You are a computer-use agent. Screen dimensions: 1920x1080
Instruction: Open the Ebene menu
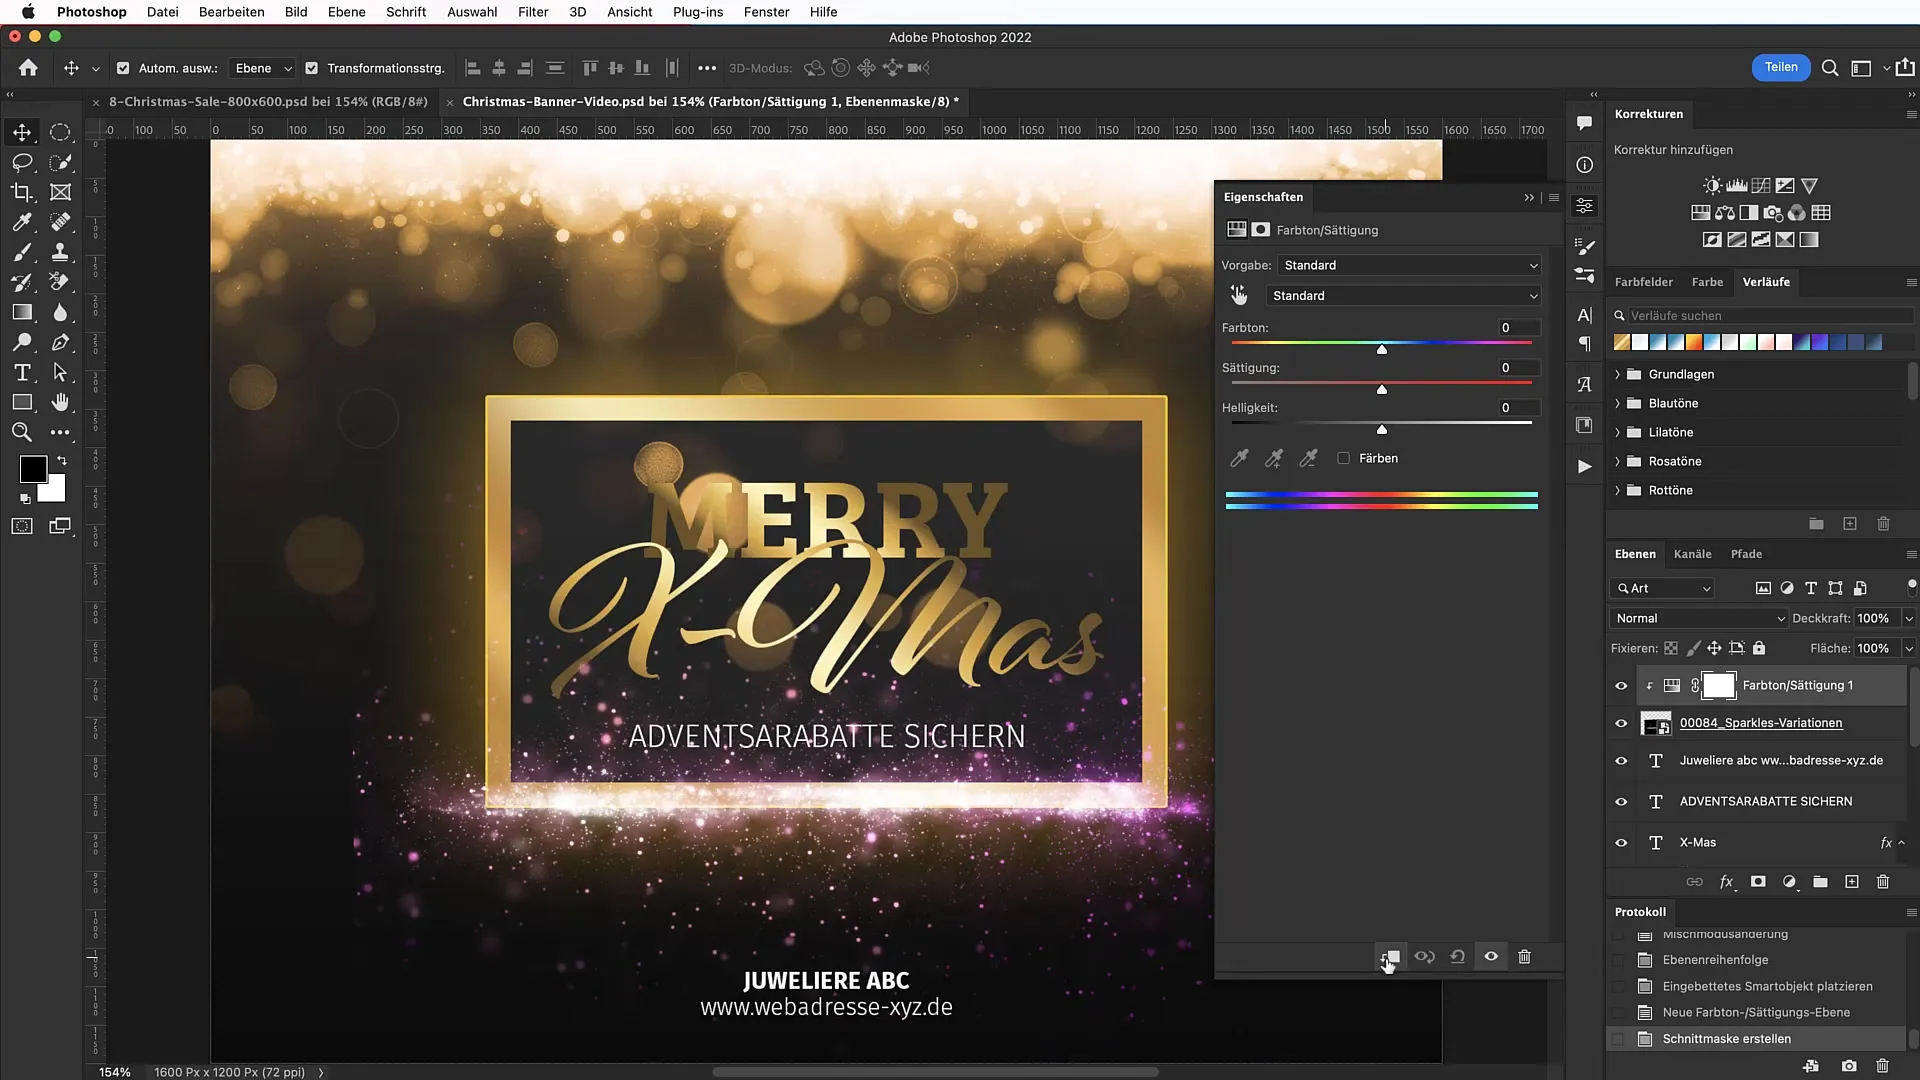pyautogui.click(x=346, y=12)
